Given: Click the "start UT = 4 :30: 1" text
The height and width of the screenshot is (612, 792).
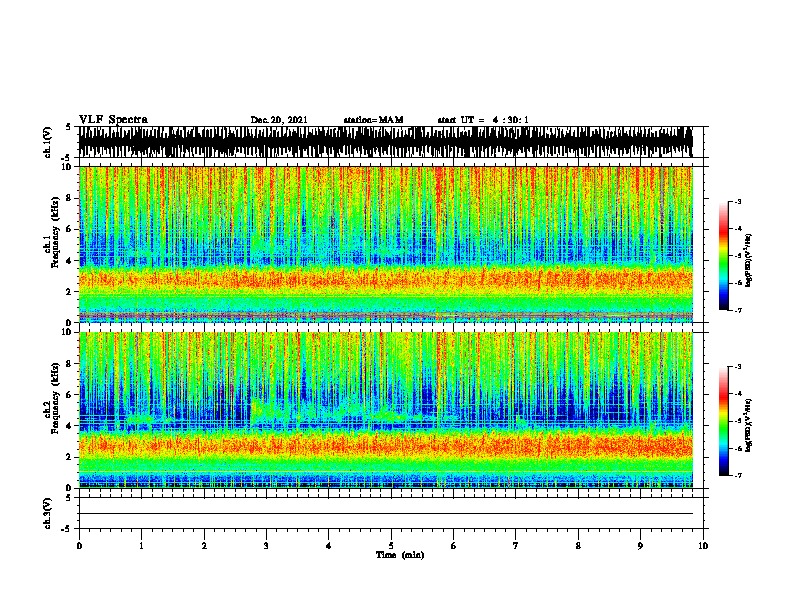Looking at the screenshot, I should [x=483, y=120].
